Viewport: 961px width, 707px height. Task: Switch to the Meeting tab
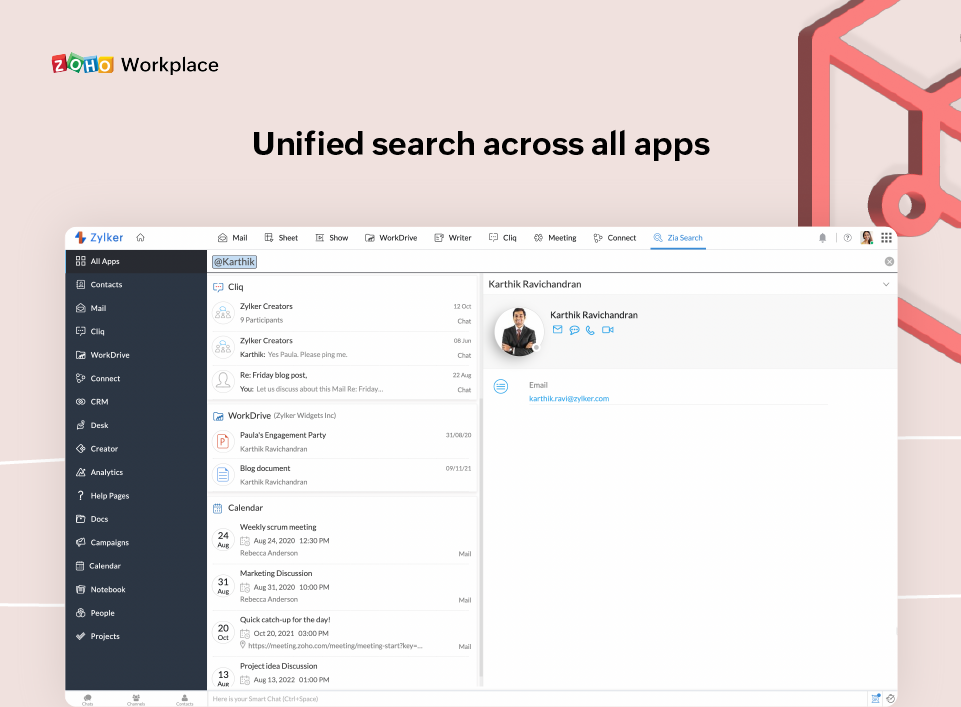[555, 237]
